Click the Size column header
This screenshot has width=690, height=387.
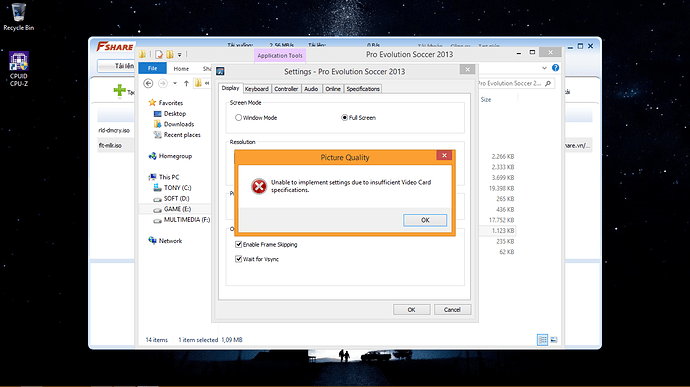(x=486, y=100)
